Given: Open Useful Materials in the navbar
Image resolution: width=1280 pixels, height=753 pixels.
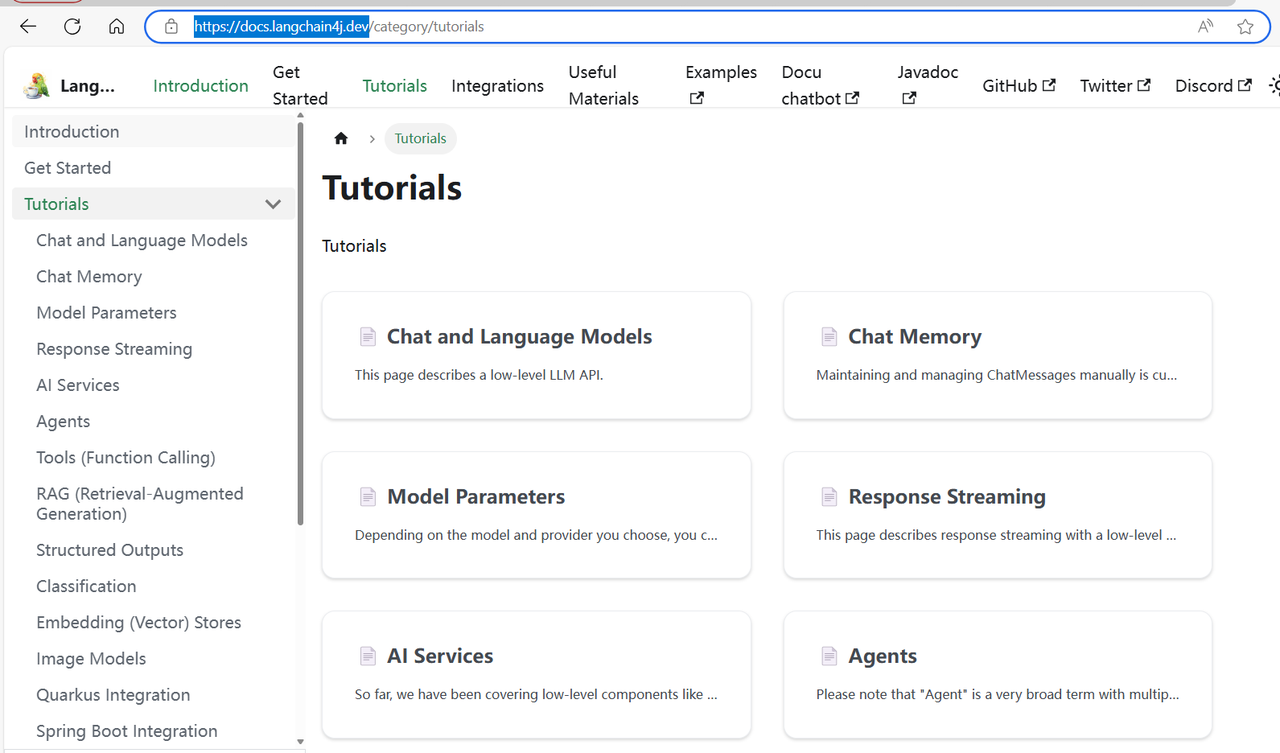Looking at the screenshot, I should click(x=604, y=86).
